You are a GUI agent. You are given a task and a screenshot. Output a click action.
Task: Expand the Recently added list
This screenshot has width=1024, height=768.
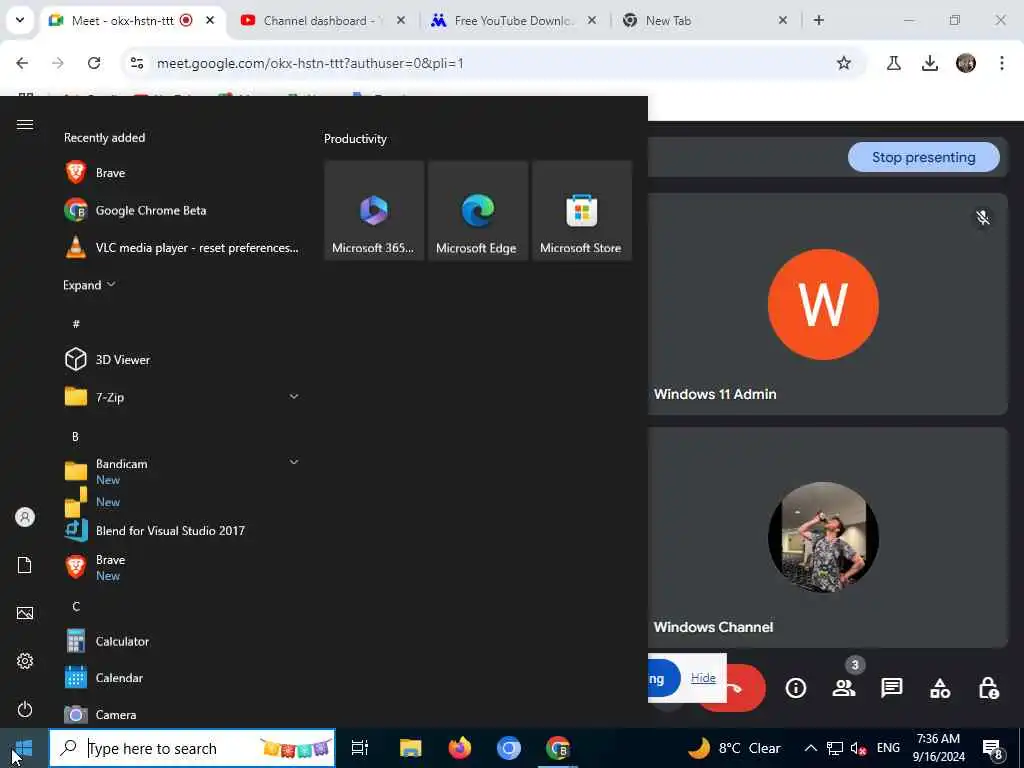(x=89, y=285)
